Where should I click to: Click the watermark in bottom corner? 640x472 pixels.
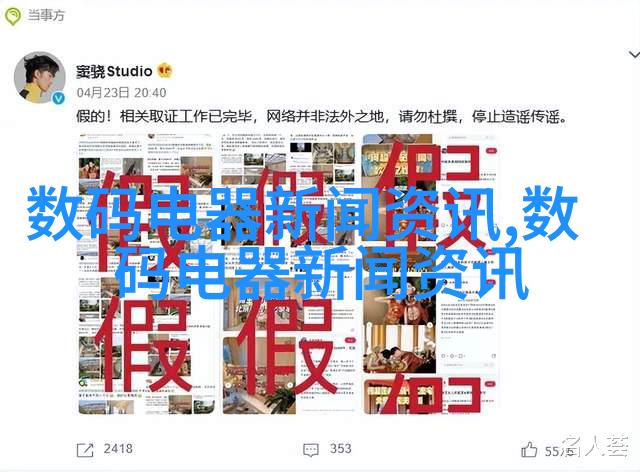[596, 446]
